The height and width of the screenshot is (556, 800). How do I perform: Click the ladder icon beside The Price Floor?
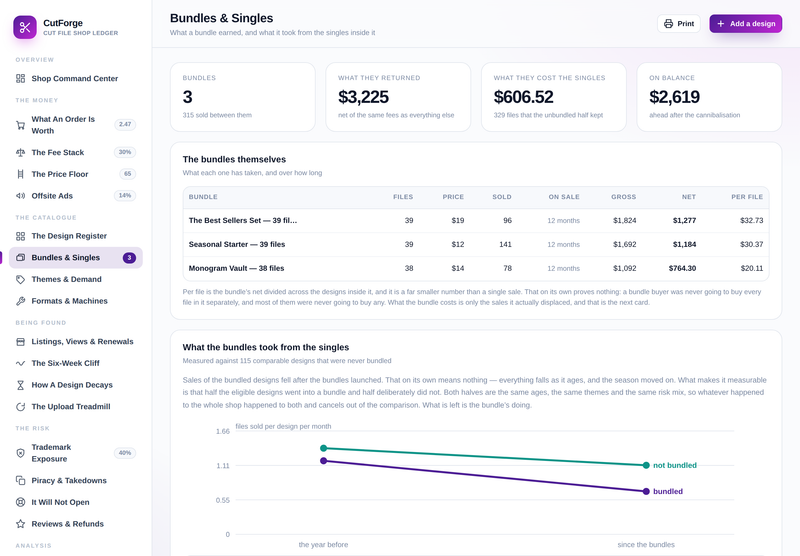coord(20,174)
